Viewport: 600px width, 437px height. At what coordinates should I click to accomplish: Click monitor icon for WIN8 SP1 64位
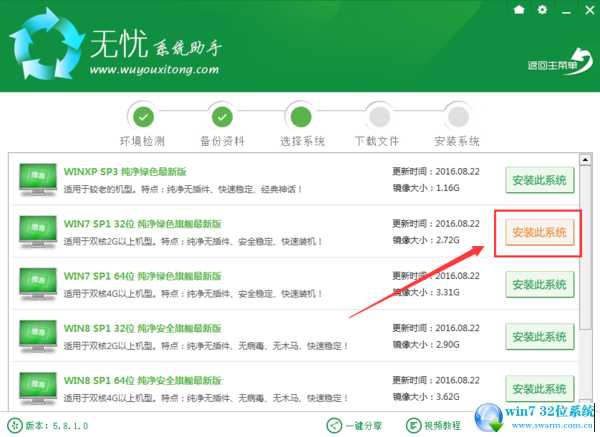tap(38, 389)
